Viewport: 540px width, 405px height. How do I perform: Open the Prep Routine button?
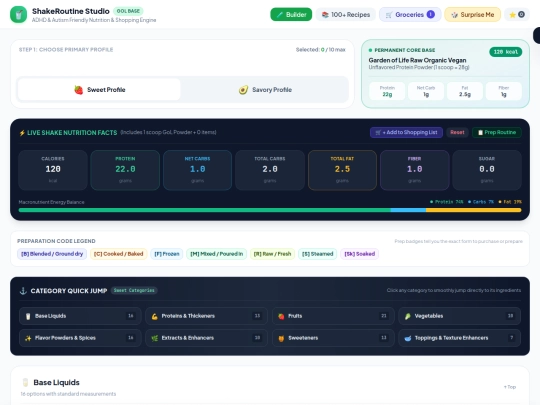(x=497, y=132)
